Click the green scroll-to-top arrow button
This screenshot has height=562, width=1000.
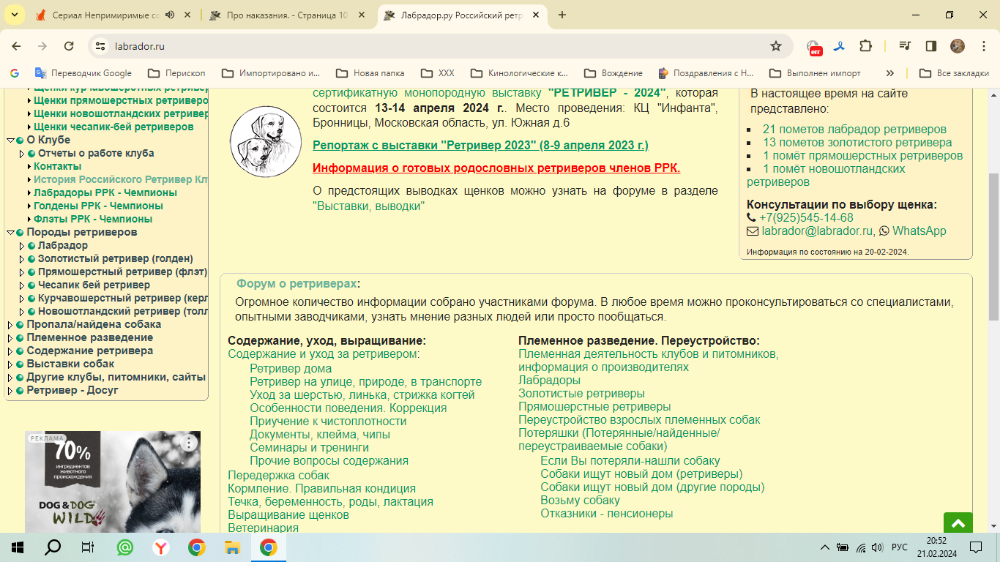click(958, 523)
